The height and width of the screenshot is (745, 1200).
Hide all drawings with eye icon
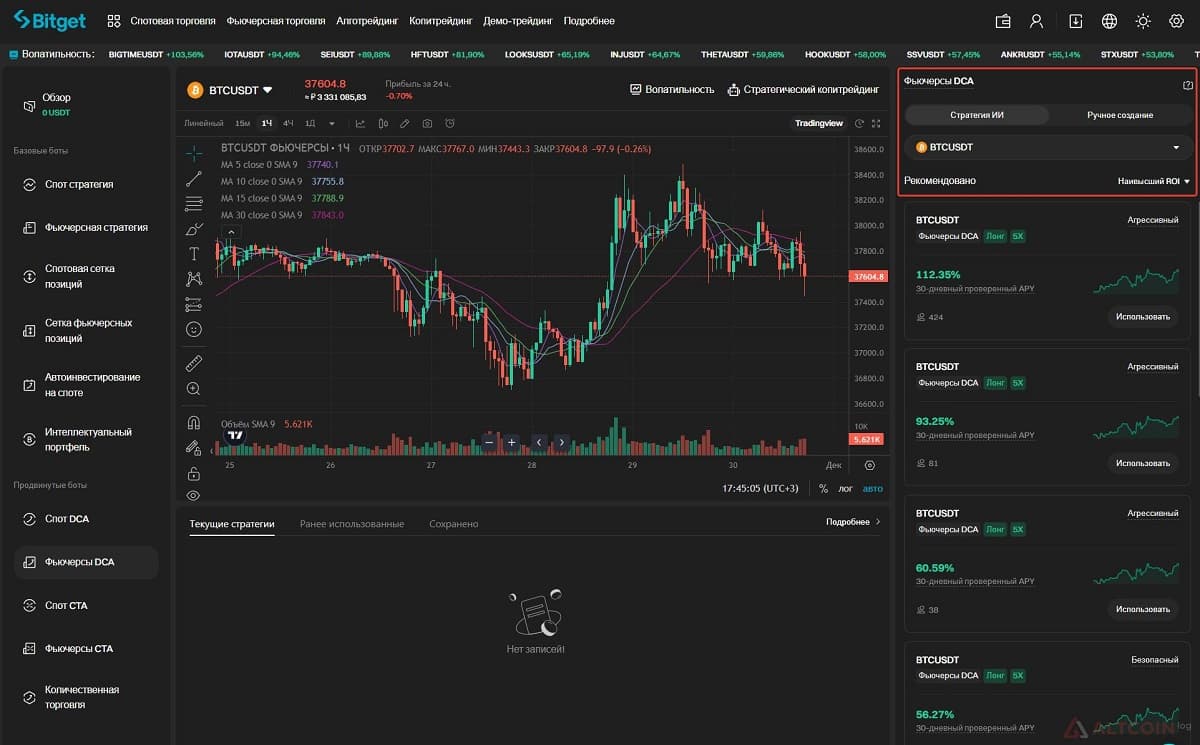click(194, 495)
